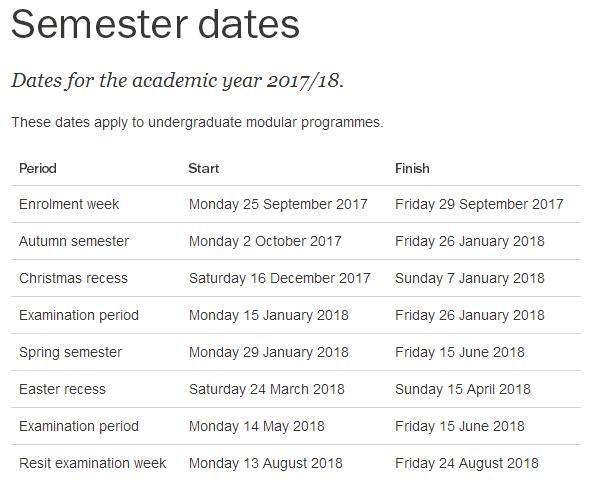The image size is (589, 494).
Task: Click the Christmas recess row label
Action: pyautogui.click(x=73, y=278)
